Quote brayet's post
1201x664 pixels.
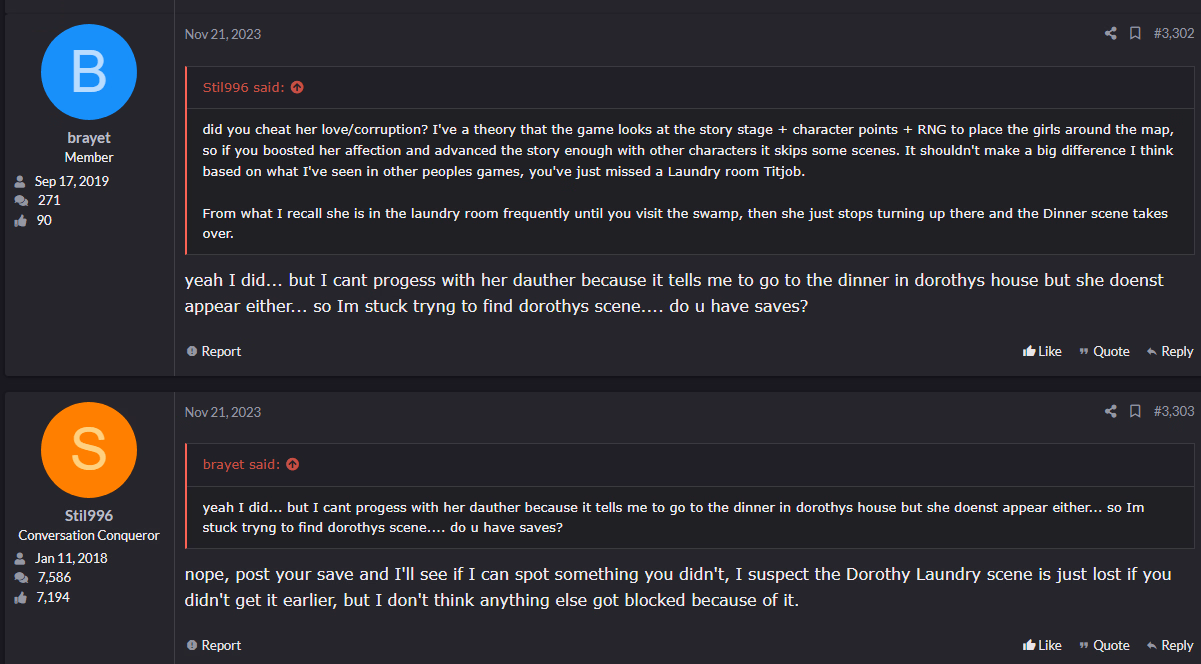(1104, 351)
